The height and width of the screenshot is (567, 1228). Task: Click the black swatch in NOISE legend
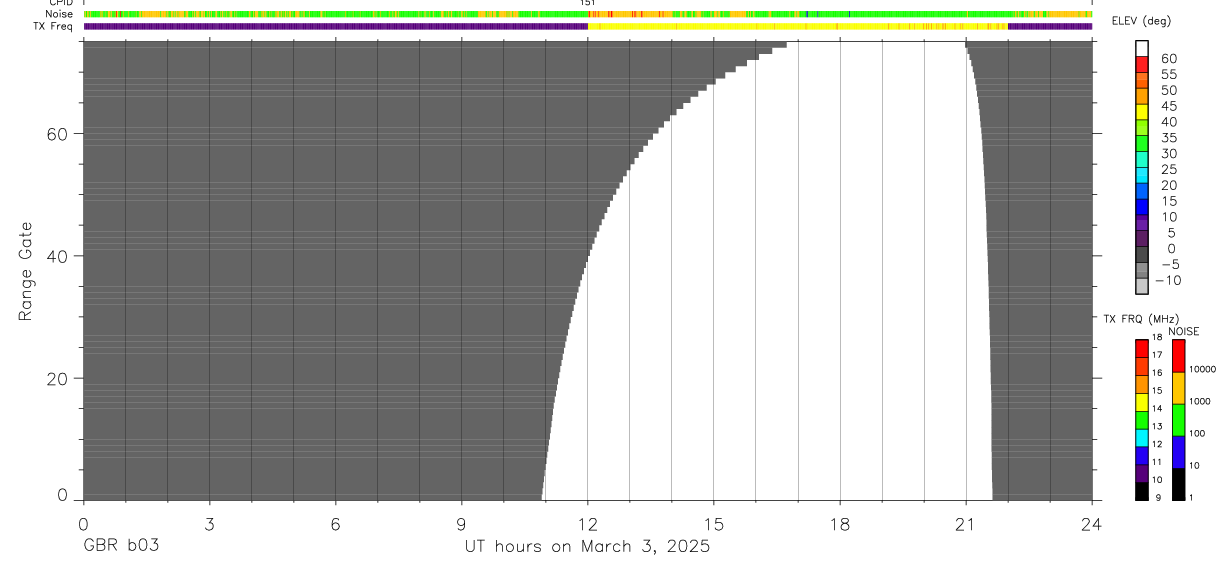tap(1179, 484)
